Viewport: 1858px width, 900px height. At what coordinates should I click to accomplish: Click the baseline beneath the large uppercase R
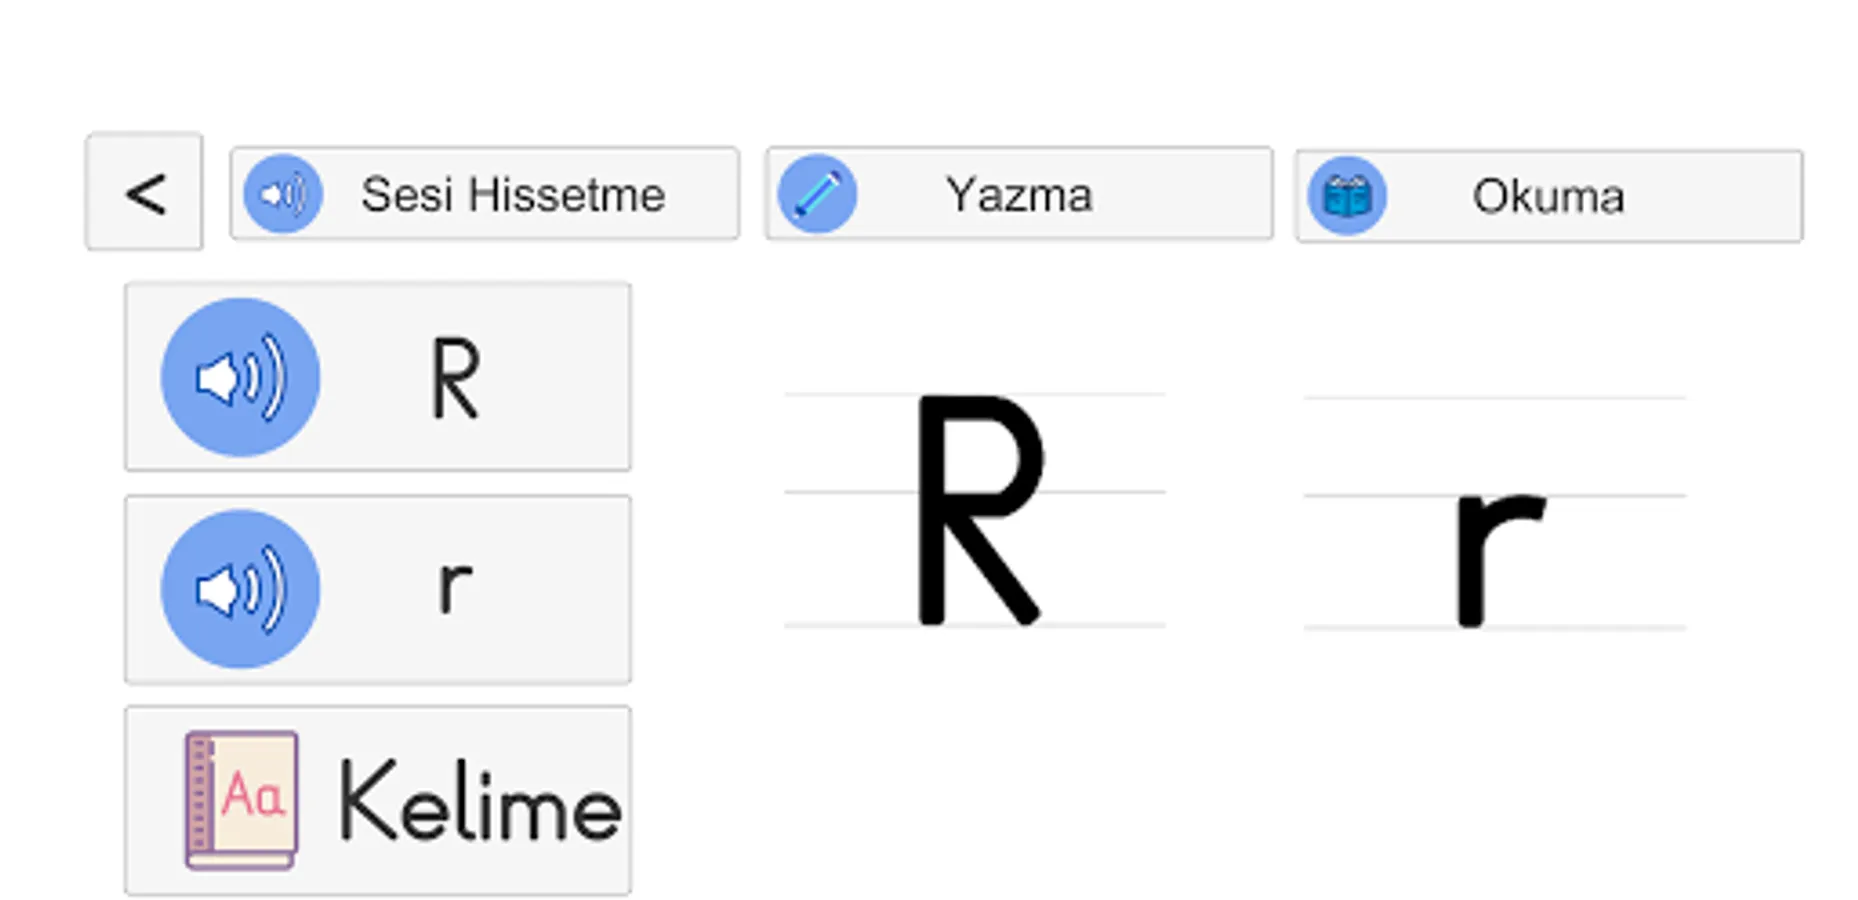pyautogui.click(x=850, y=625)
